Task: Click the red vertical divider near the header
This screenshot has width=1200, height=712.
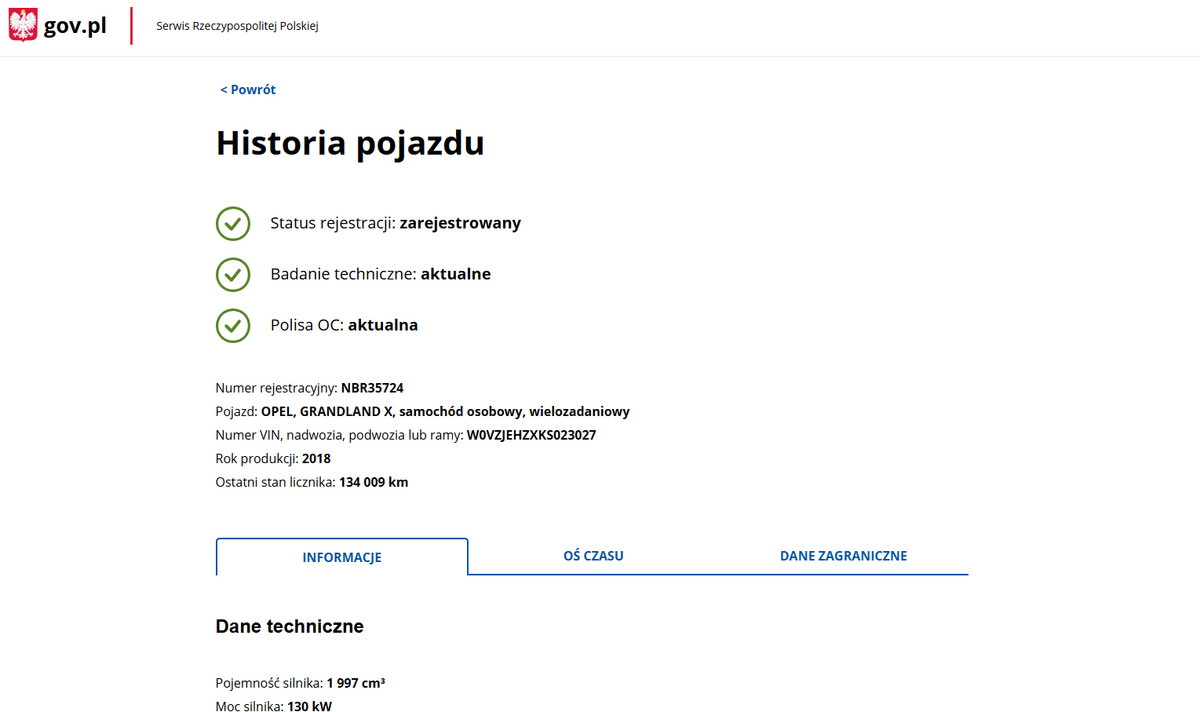Action: click(x=131, y=26)
